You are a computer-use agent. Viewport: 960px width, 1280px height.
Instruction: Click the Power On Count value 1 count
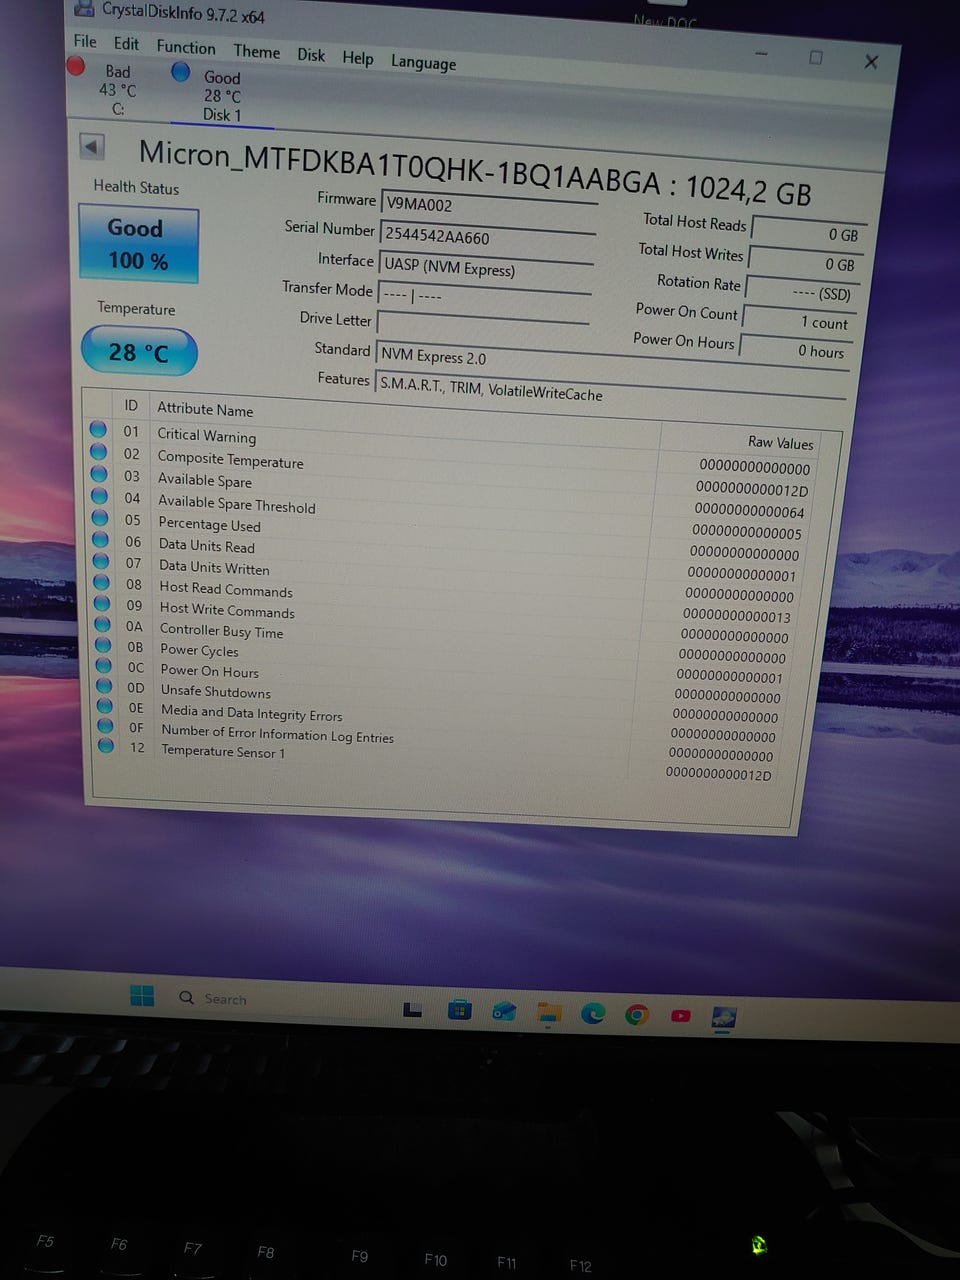[798, 321]
